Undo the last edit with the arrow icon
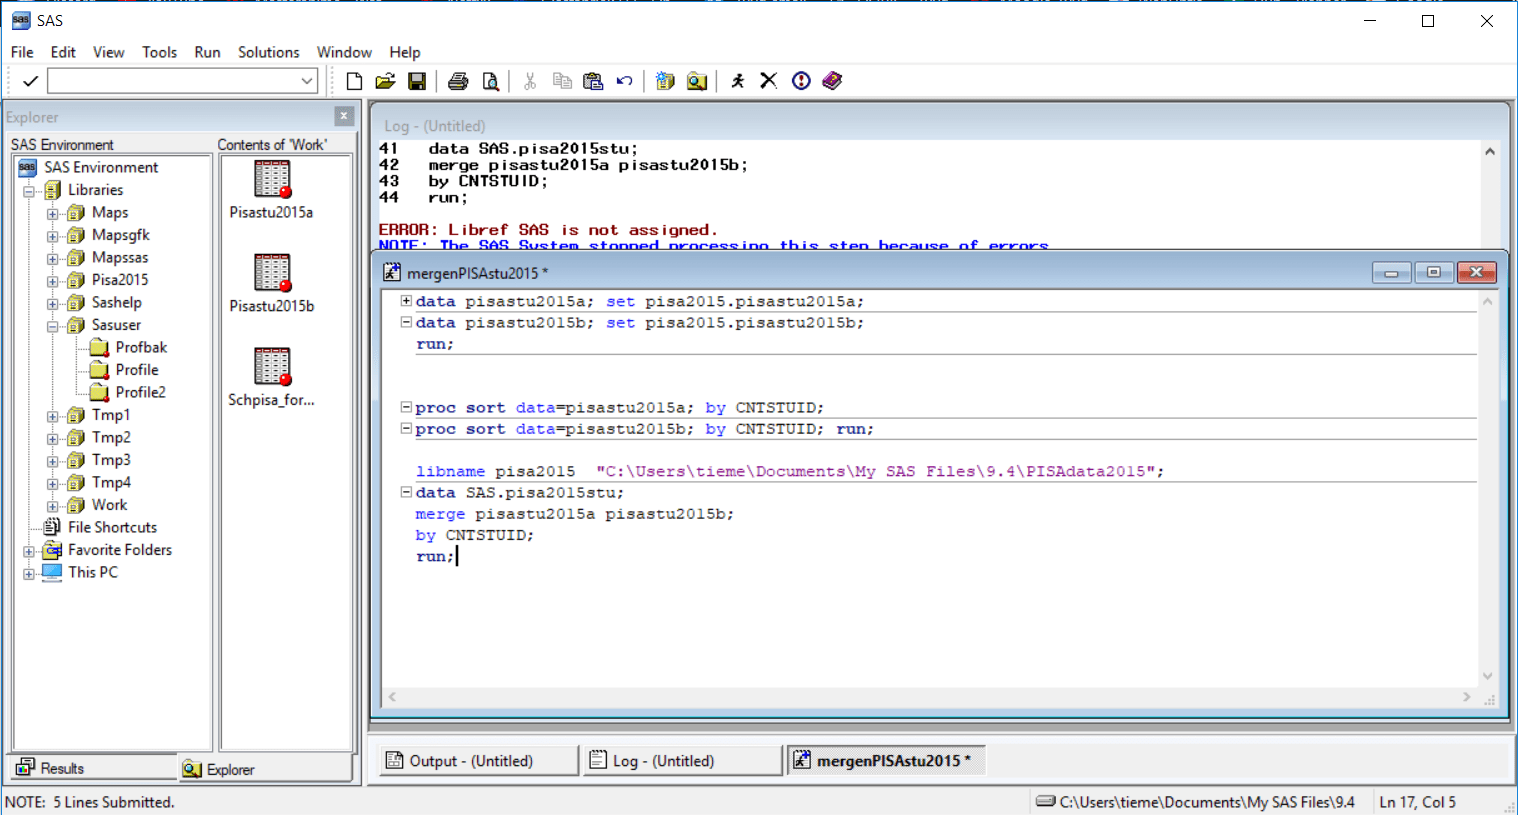The image size is (1518, 815). 624,81
